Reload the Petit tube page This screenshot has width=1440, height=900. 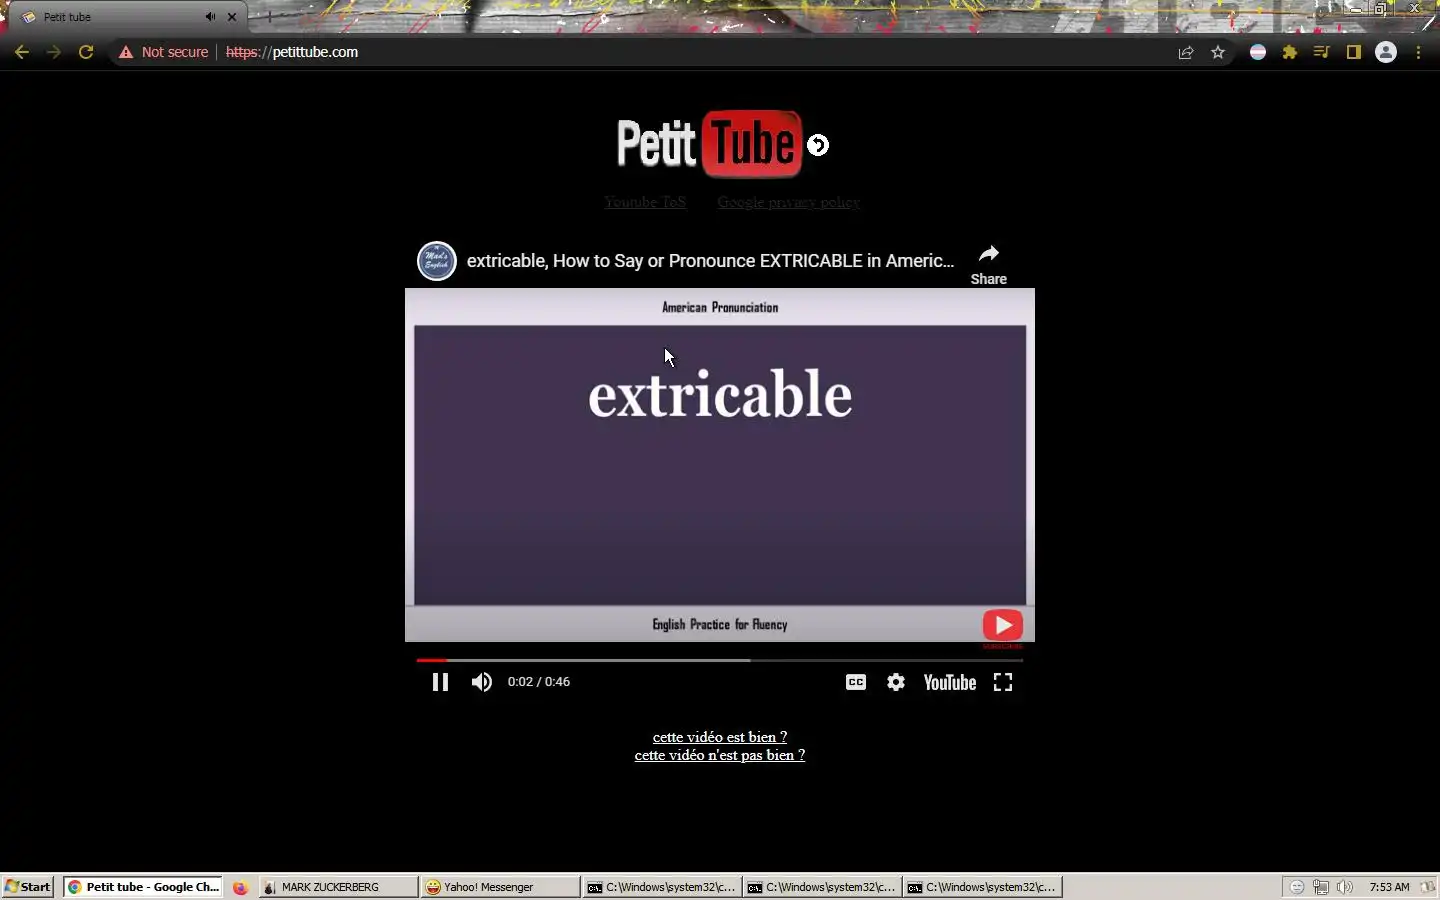click(x=86, y=52)
